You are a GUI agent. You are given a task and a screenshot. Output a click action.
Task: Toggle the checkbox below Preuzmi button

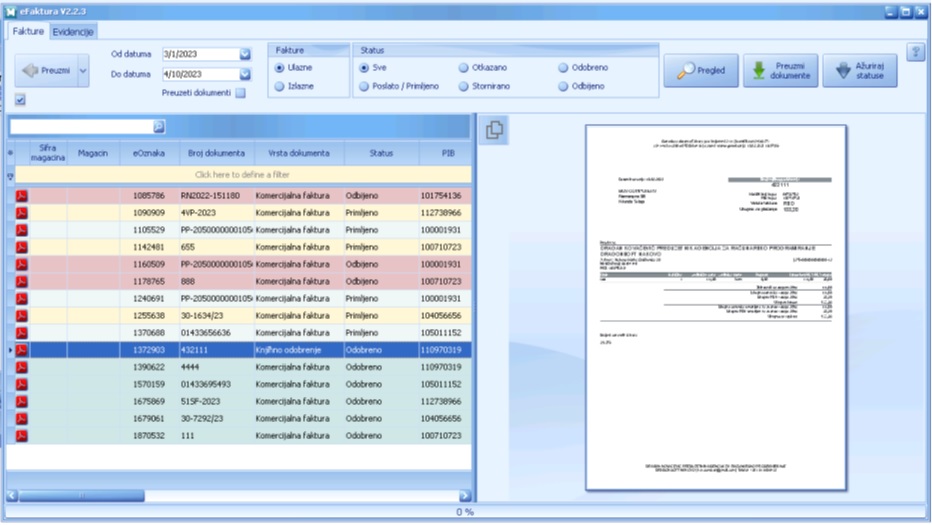pyautogui.click(x=20, y=100)
